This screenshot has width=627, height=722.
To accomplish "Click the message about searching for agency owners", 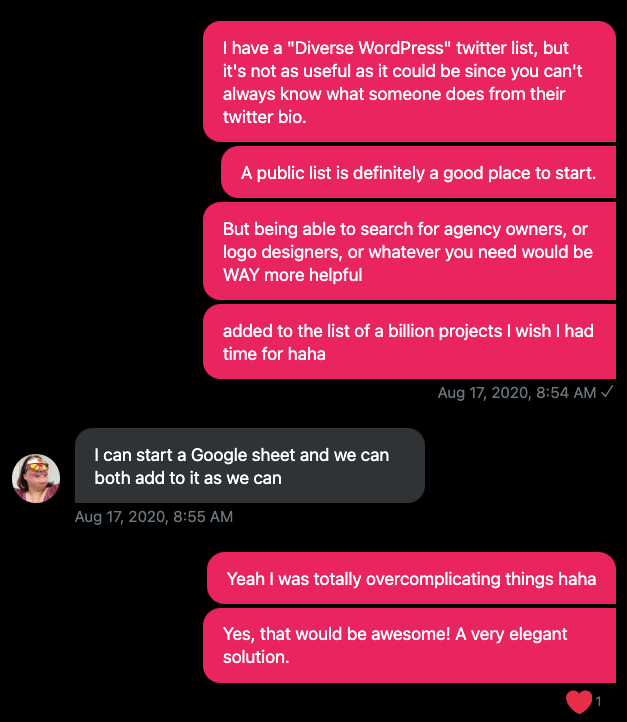I will tap(409, 251).
